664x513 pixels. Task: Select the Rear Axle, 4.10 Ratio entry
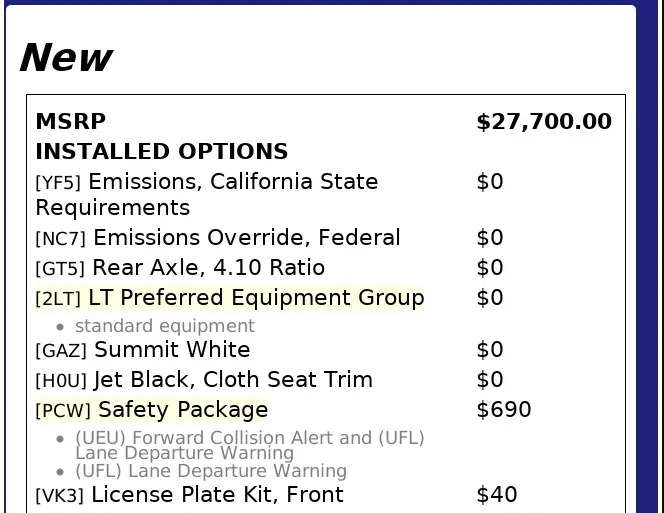click(180, 268)
